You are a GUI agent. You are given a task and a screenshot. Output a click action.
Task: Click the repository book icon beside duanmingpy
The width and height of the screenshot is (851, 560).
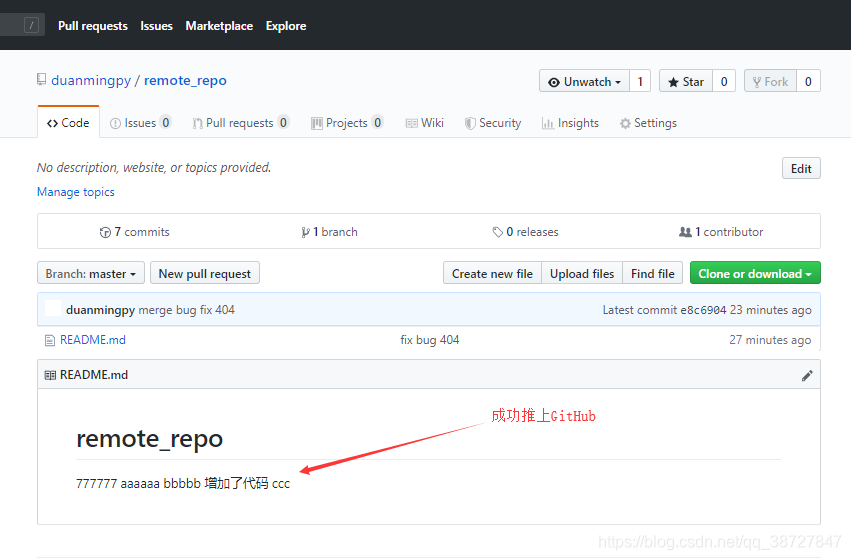tap(41, 80)
